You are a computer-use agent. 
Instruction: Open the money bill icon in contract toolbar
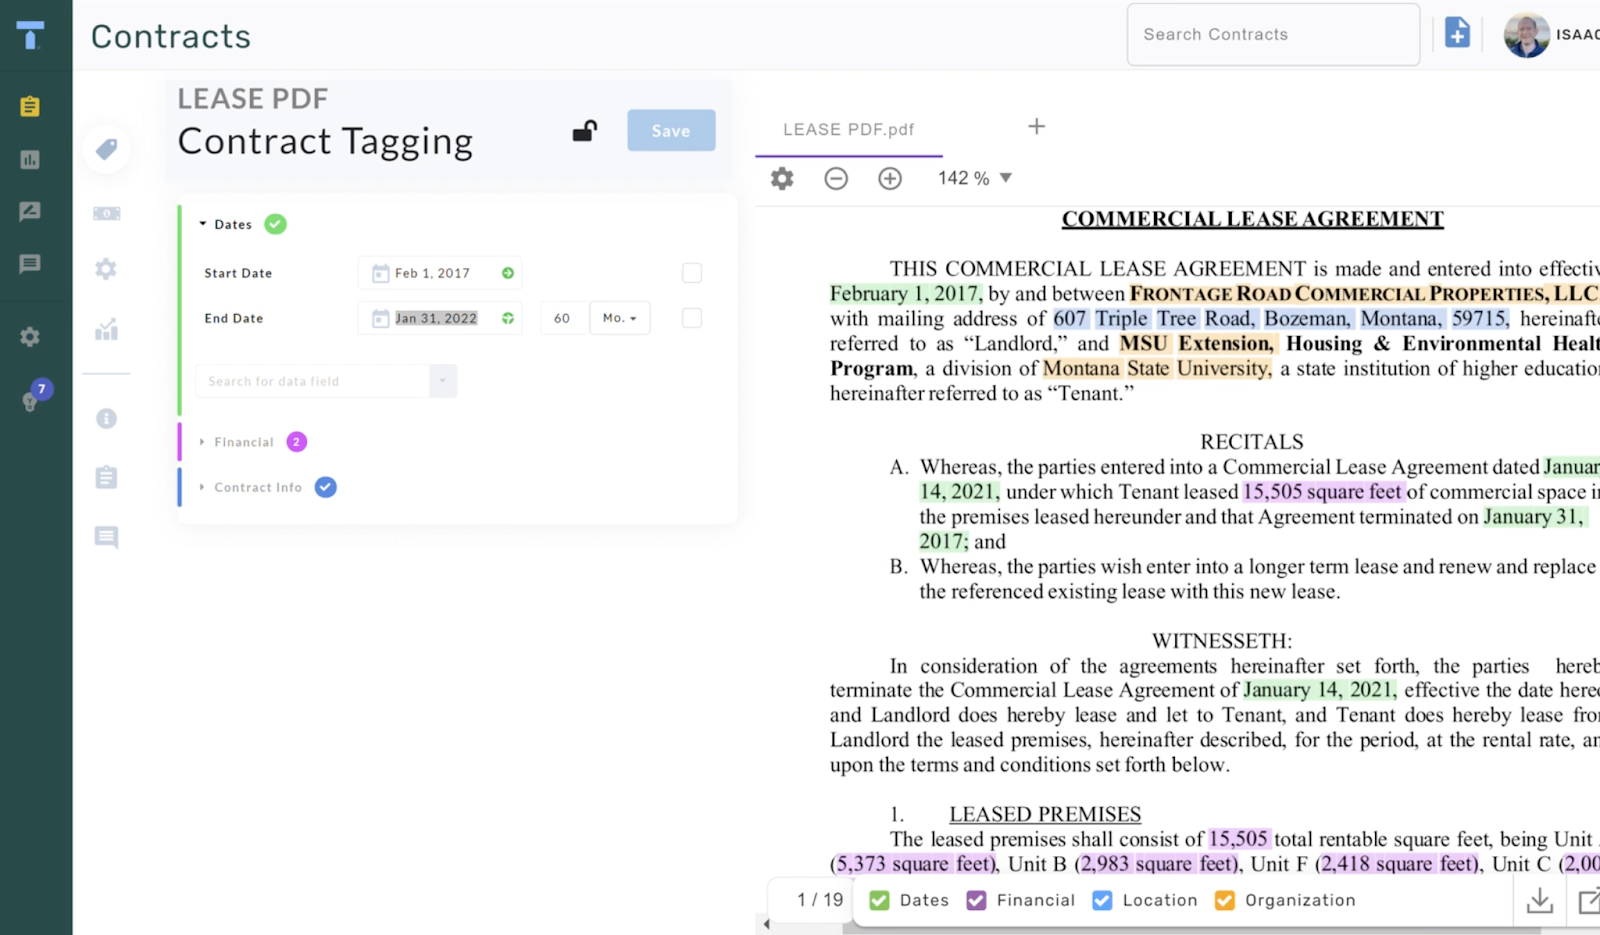[106, 213]
